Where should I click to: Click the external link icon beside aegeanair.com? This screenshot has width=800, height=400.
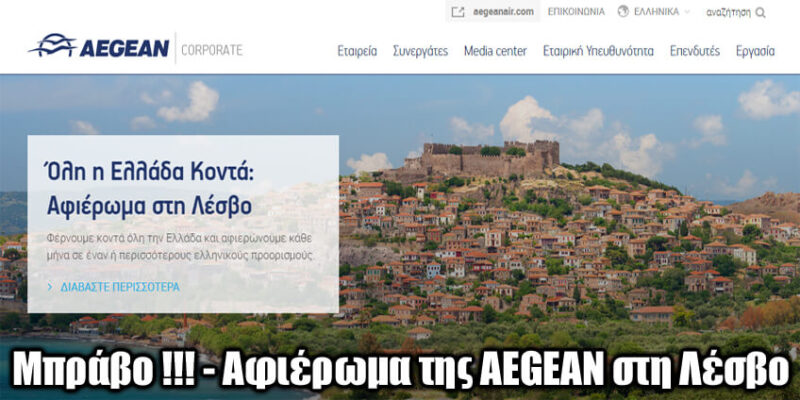tap(458, 12)
